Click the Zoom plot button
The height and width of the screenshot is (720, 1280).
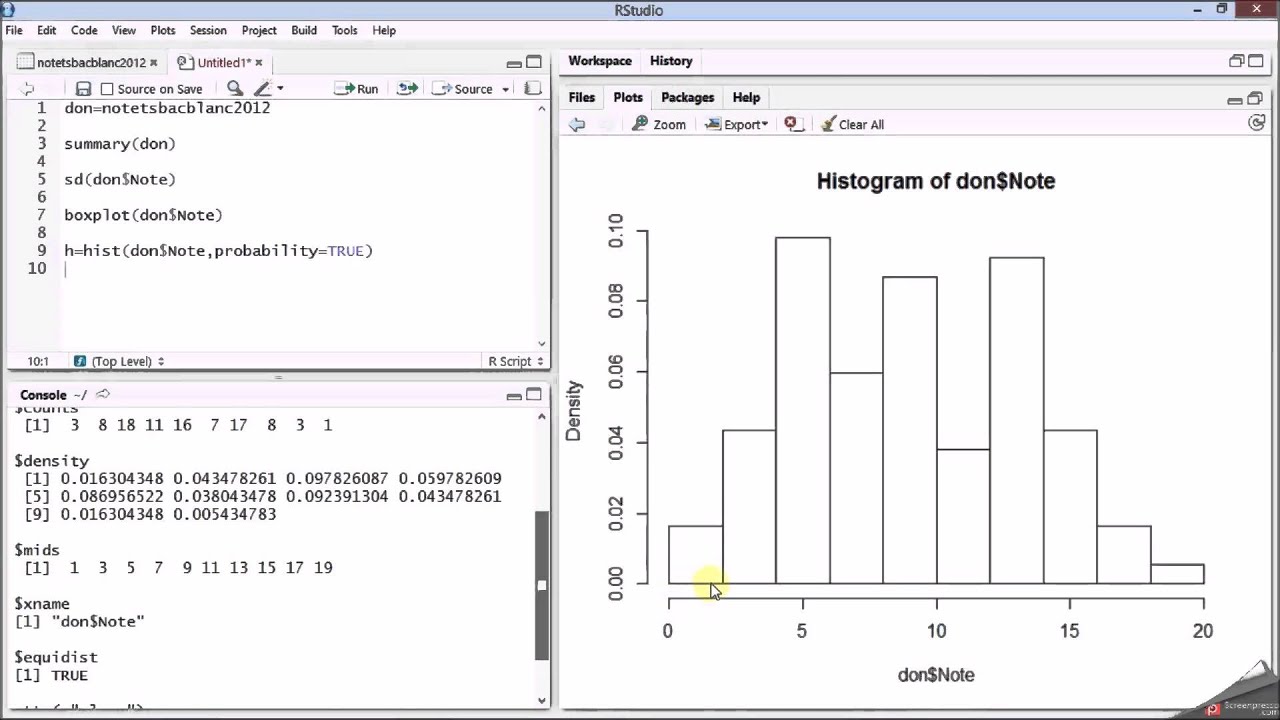pyautogui.click(x=659, y=125)
